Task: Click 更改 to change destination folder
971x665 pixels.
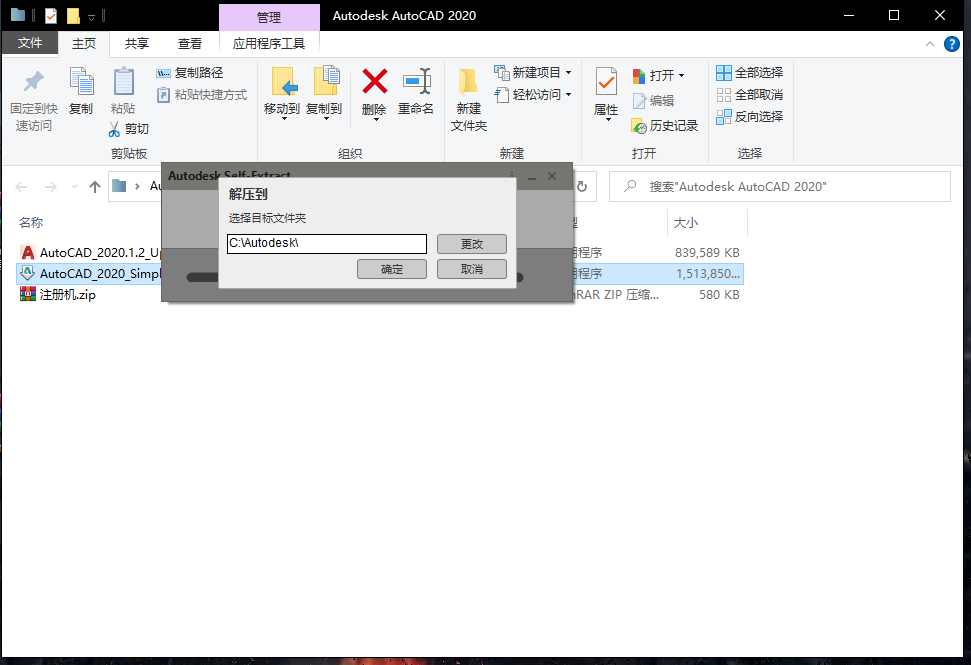Action: [x=472, y=244]
